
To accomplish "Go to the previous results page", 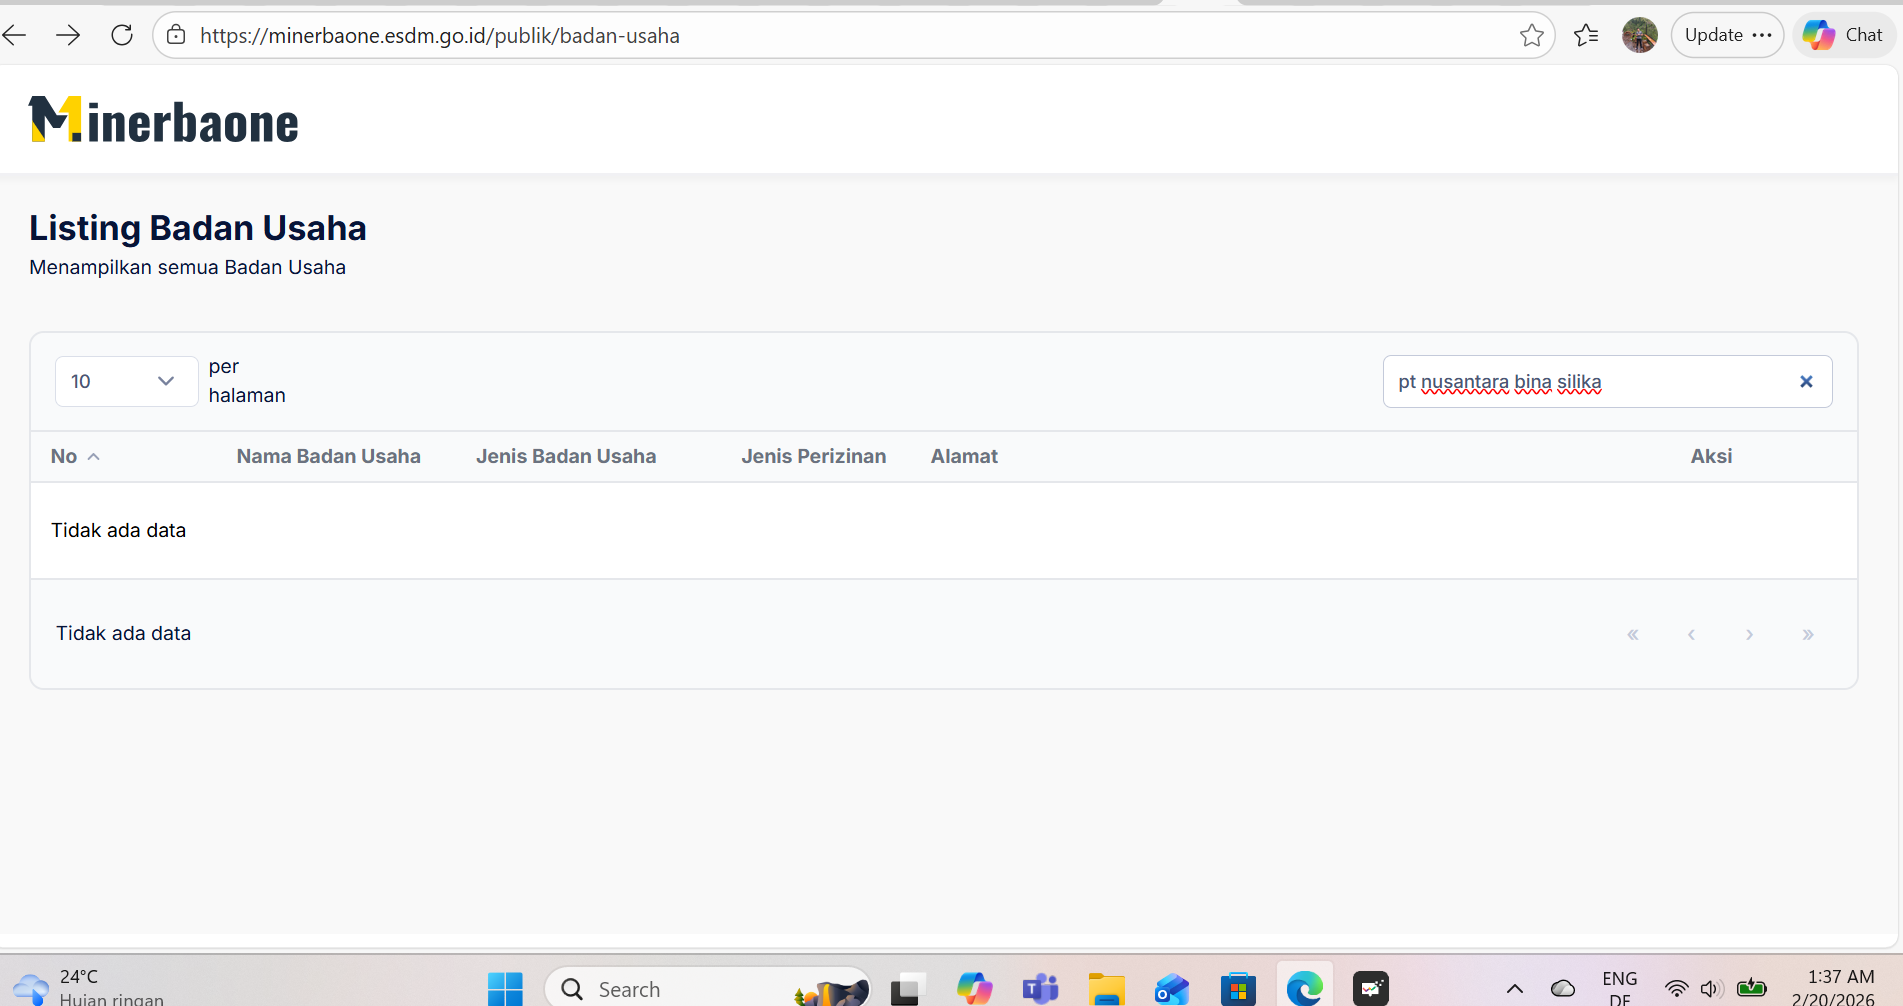I will click(1691, 634).
